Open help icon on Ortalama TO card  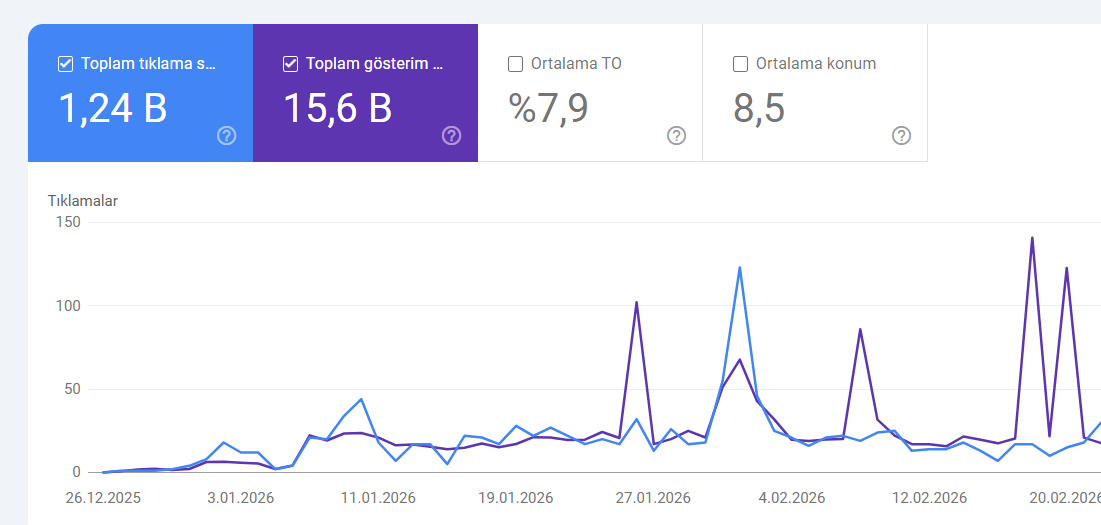[677, 136]
